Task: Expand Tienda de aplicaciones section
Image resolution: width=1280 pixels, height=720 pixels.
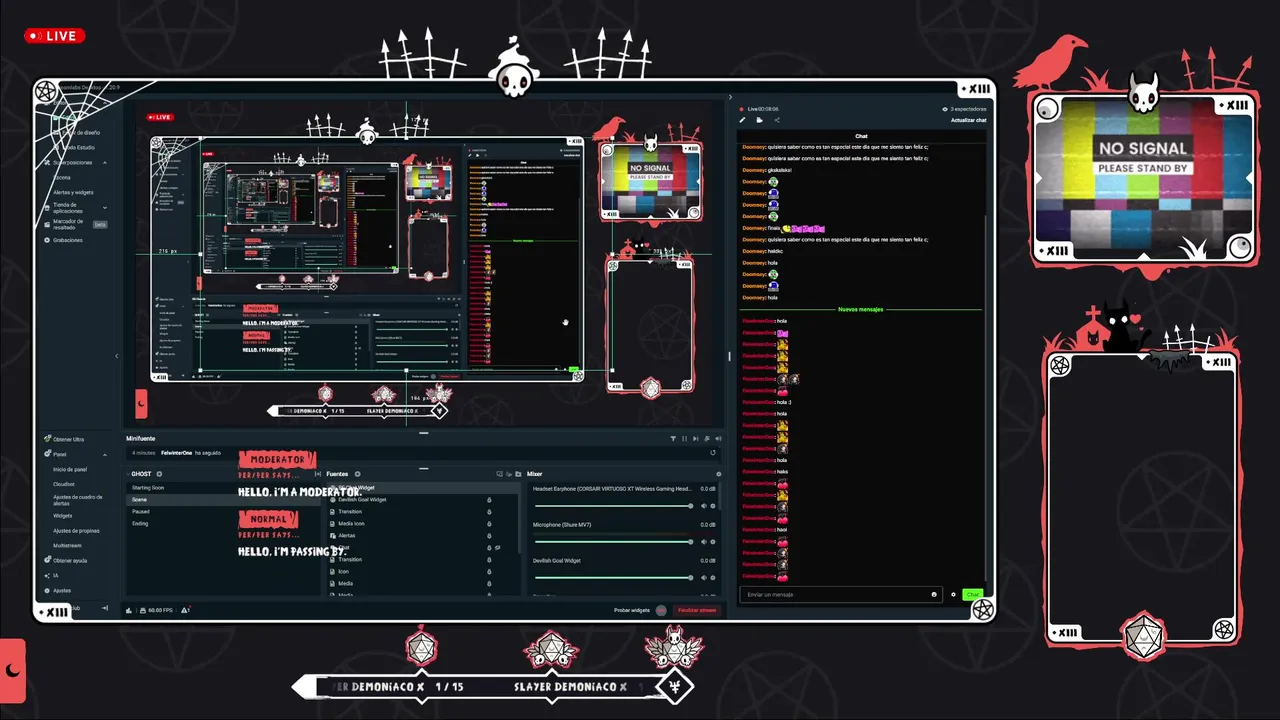Action: (x=105, y=208)
